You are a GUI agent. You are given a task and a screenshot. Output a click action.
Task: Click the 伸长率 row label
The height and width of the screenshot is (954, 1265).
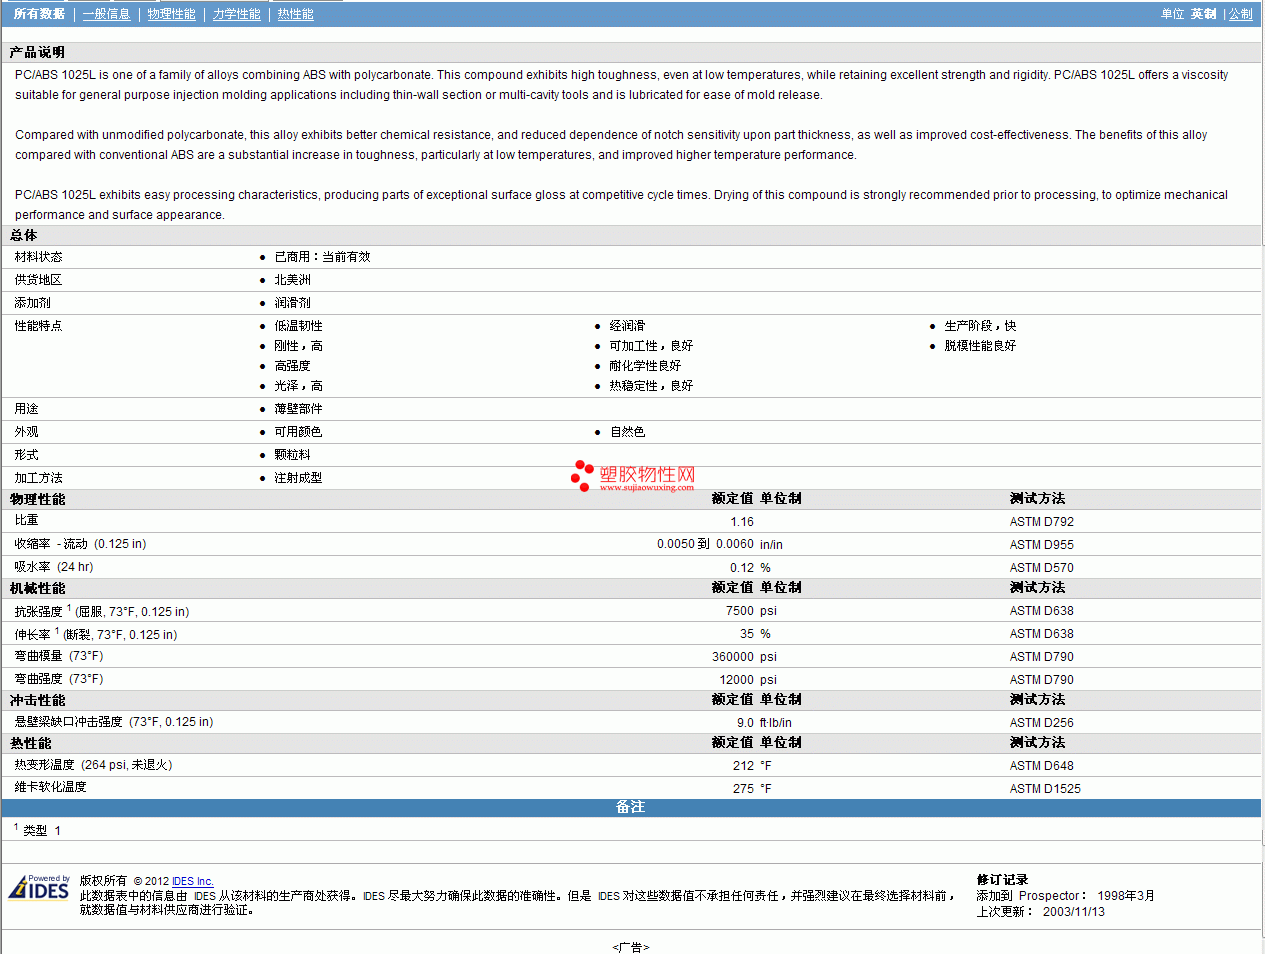click(96, 634)
